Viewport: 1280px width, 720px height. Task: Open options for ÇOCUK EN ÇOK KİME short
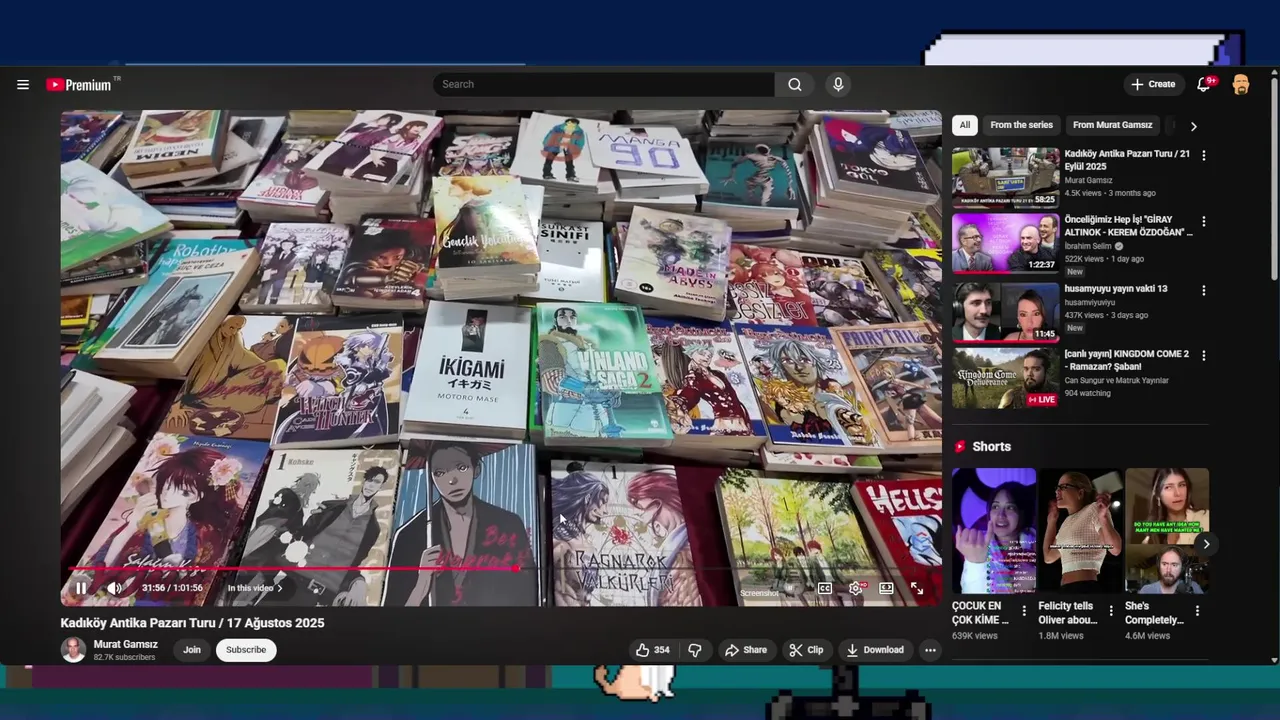click(1024, 610)
